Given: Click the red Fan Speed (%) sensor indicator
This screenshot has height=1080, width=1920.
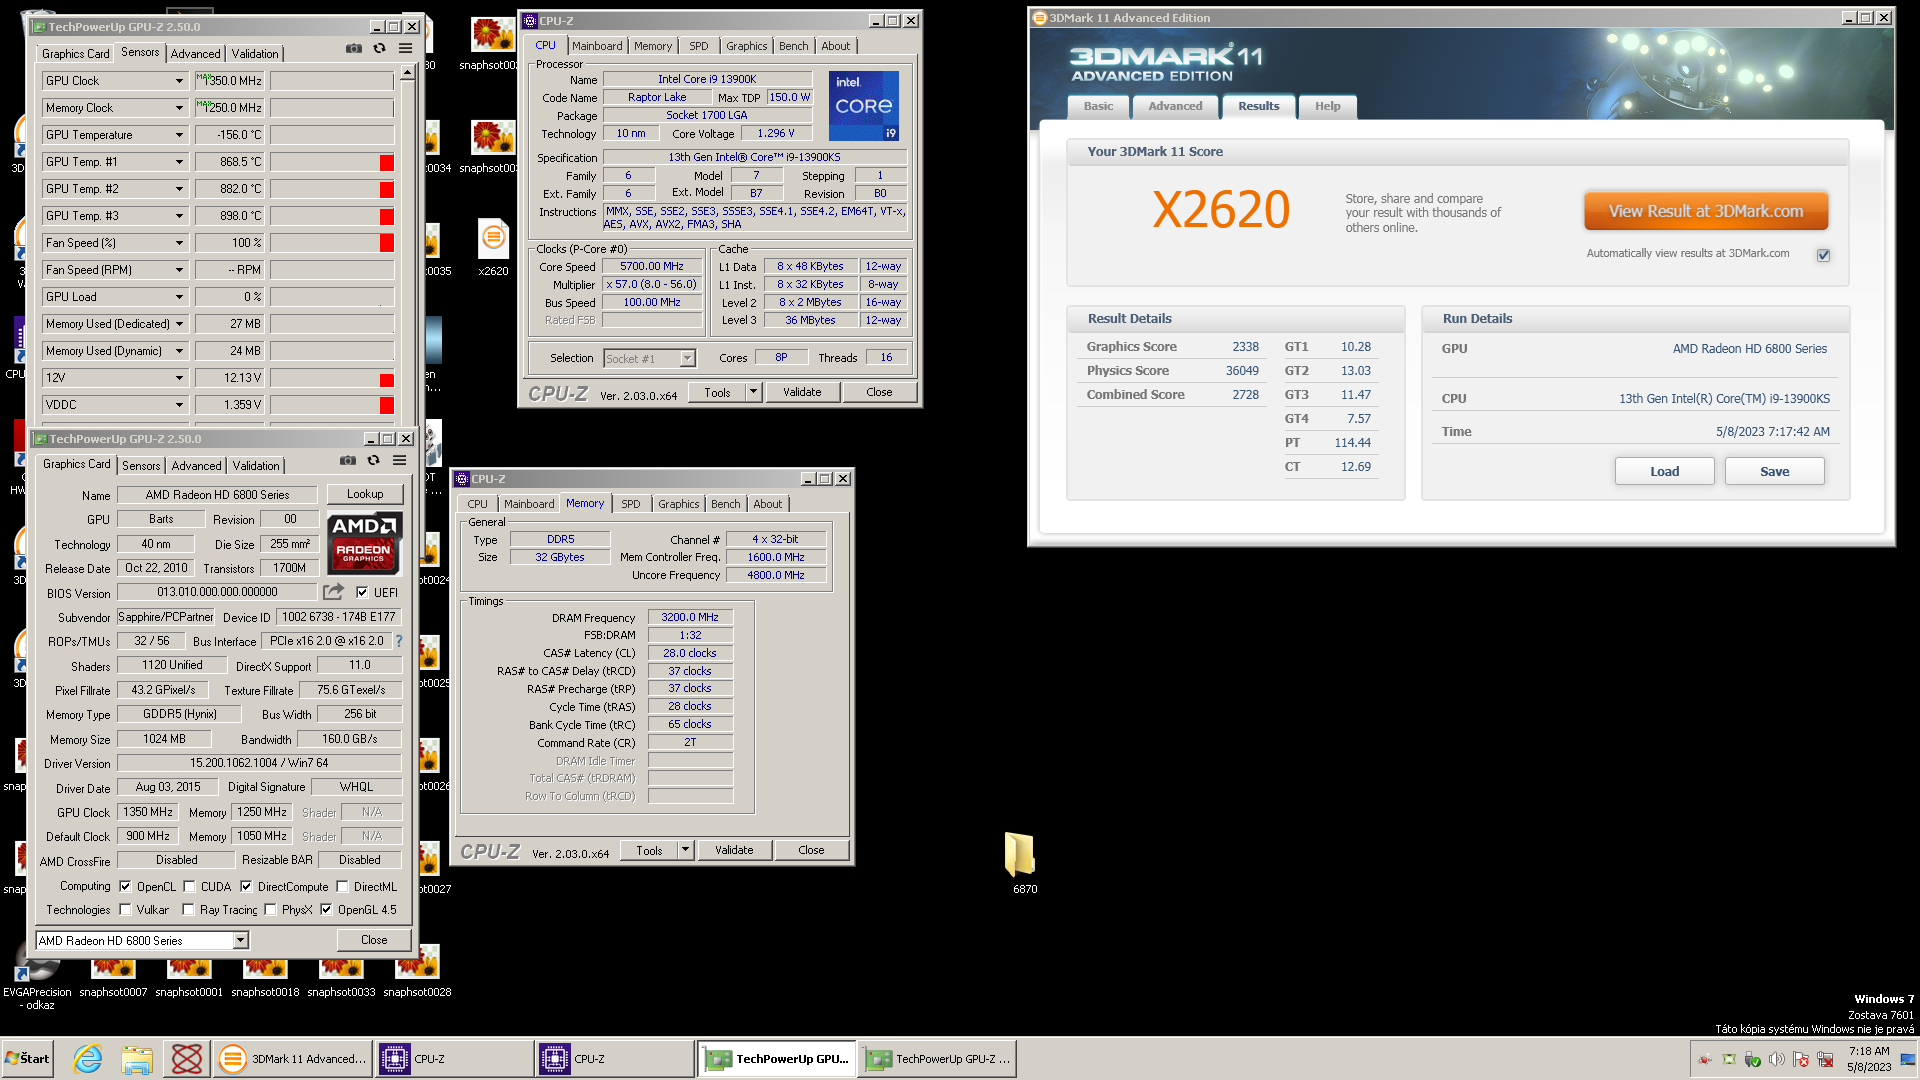Looking at the screenshot, I should coord(386,243).
